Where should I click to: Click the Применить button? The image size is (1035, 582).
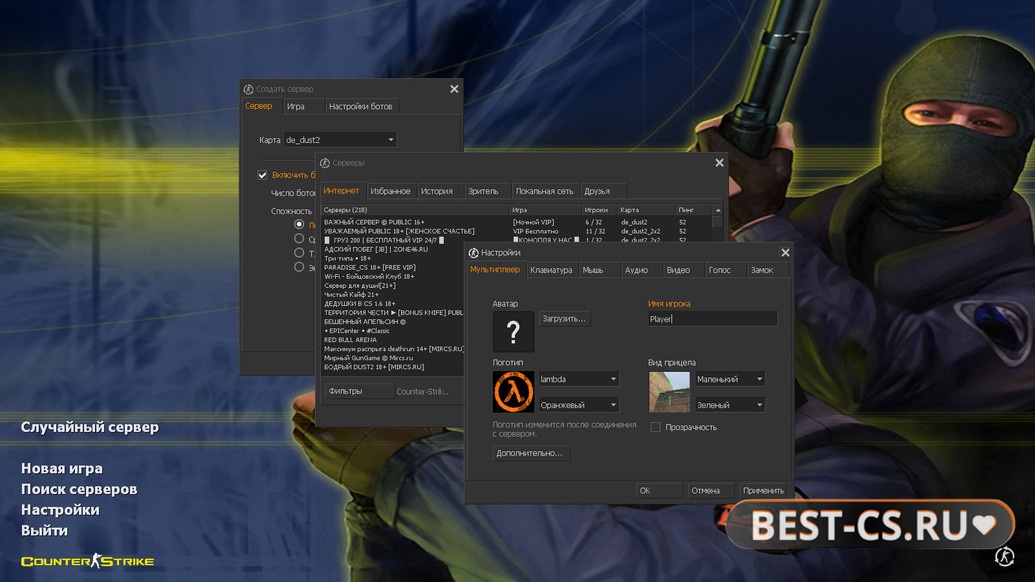point(764,490)
